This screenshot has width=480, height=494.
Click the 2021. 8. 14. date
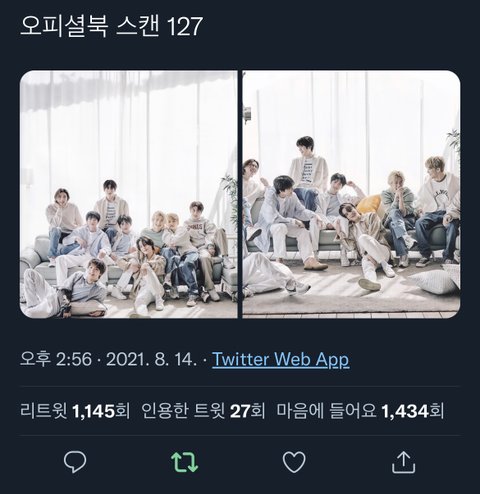(151, 359)
